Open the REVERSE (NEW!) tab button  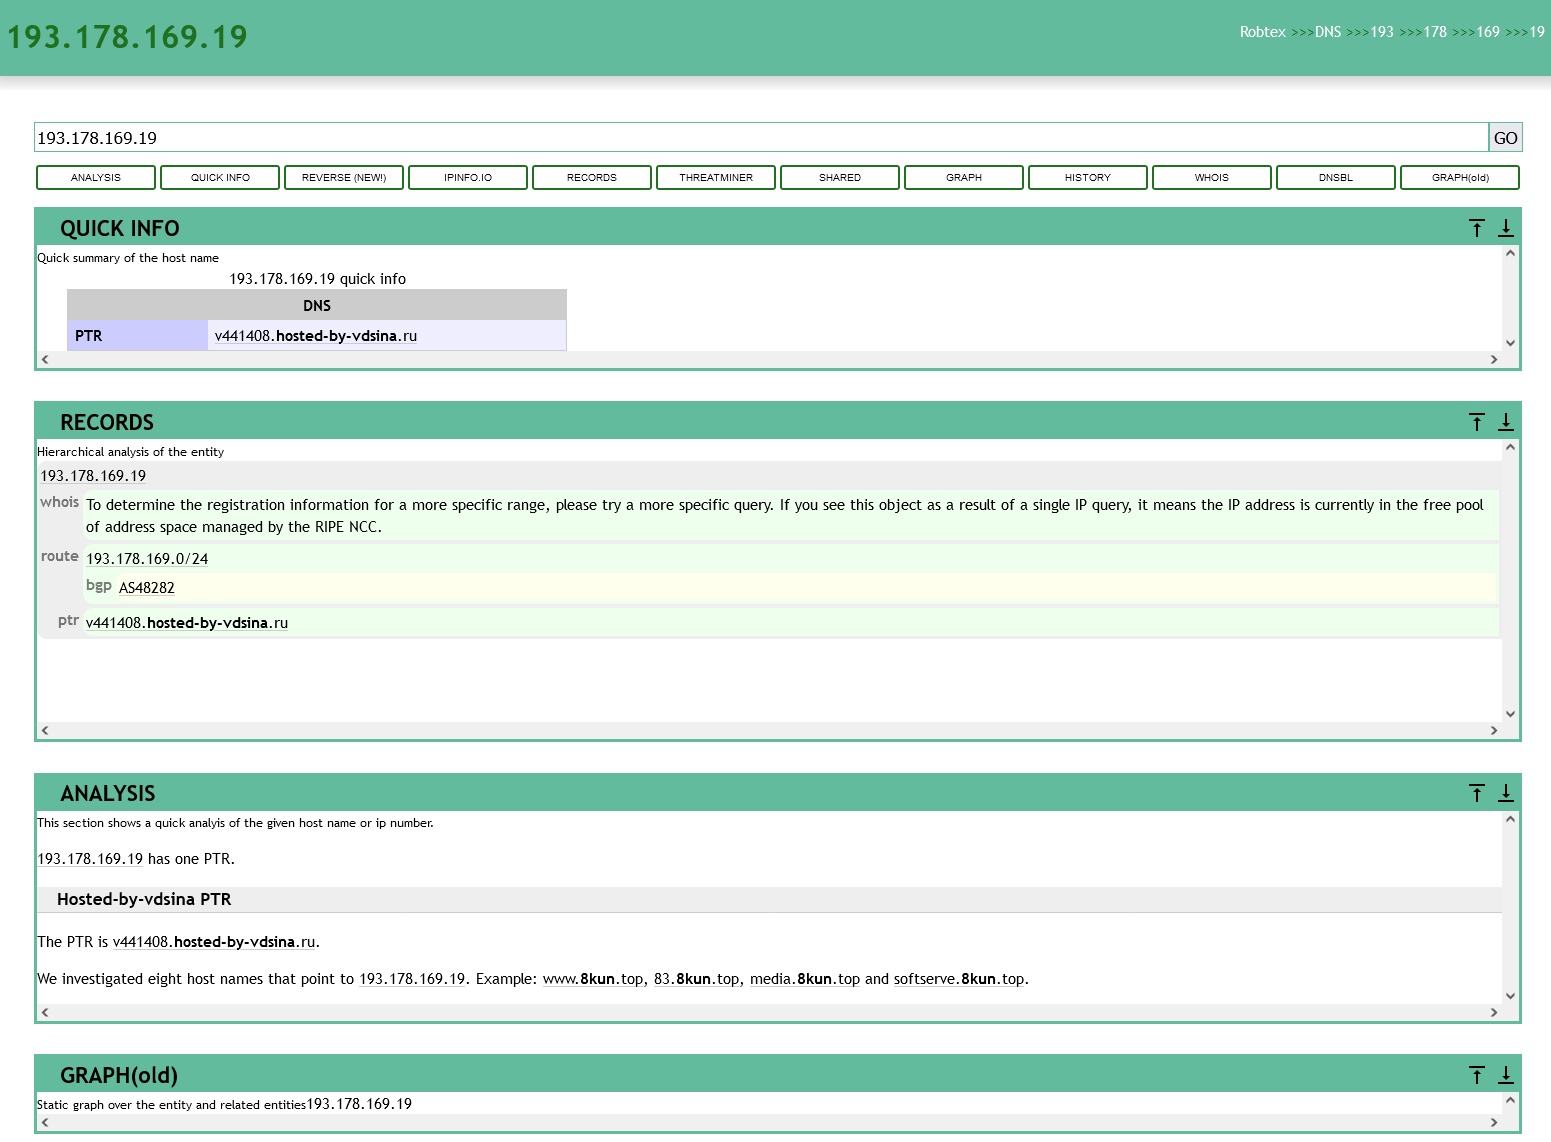344,177
